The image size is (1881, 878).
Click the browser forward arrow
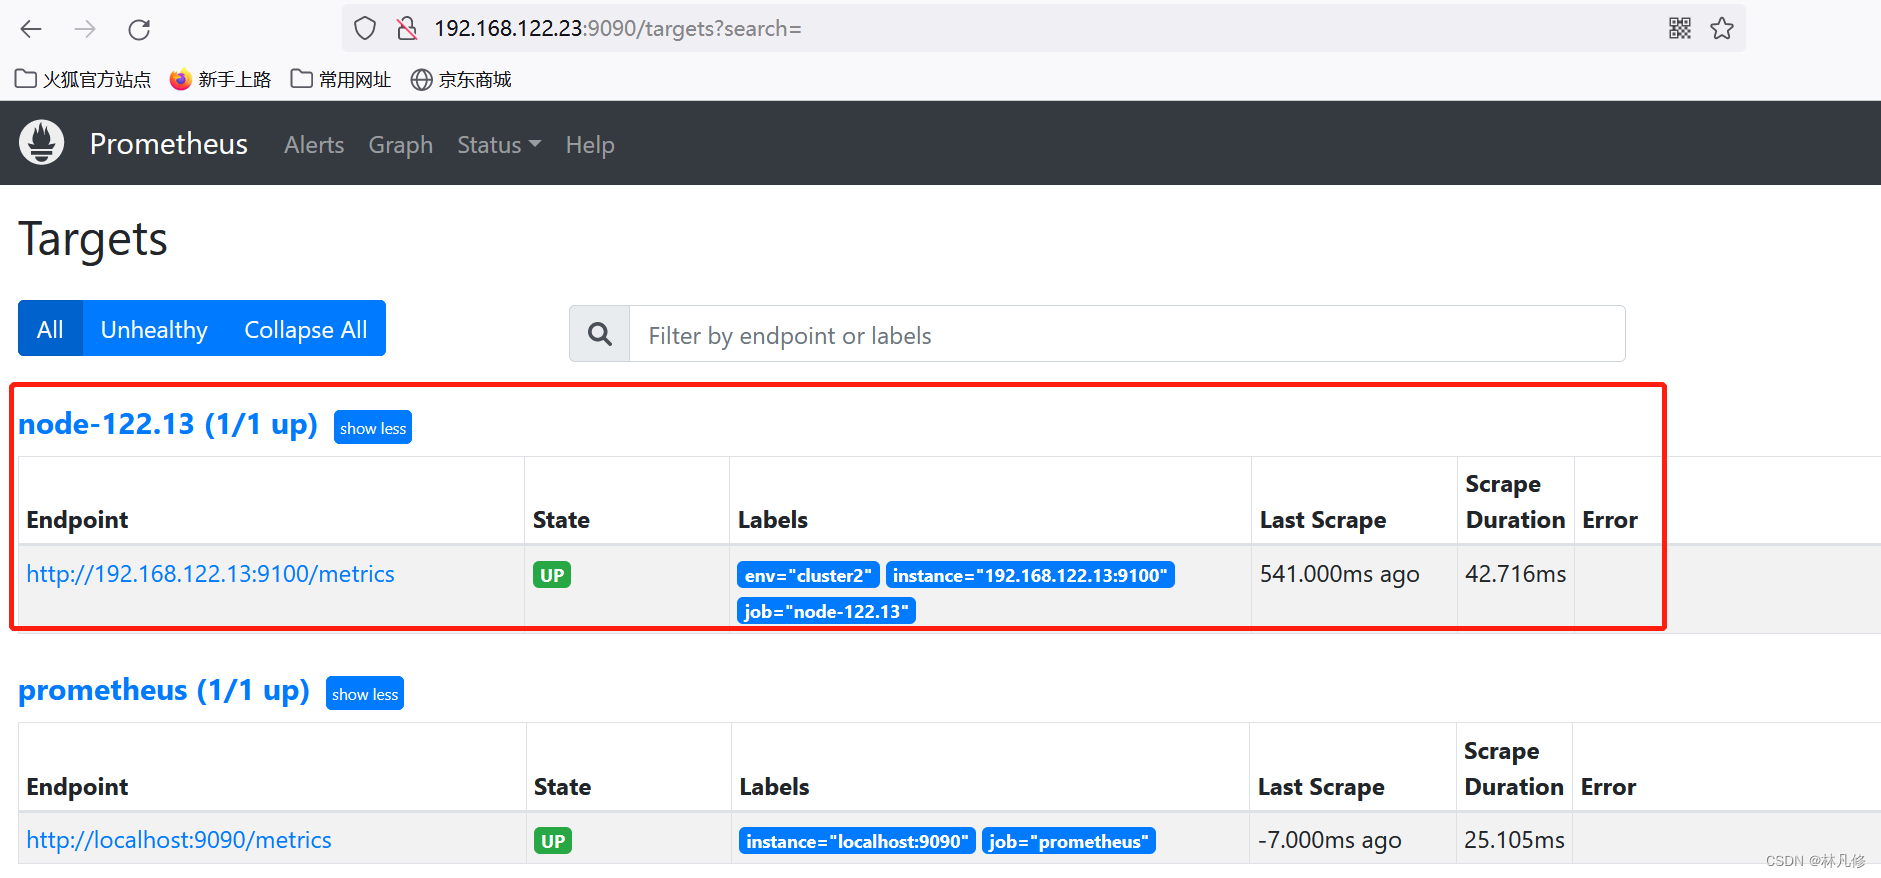coord(85,29)
